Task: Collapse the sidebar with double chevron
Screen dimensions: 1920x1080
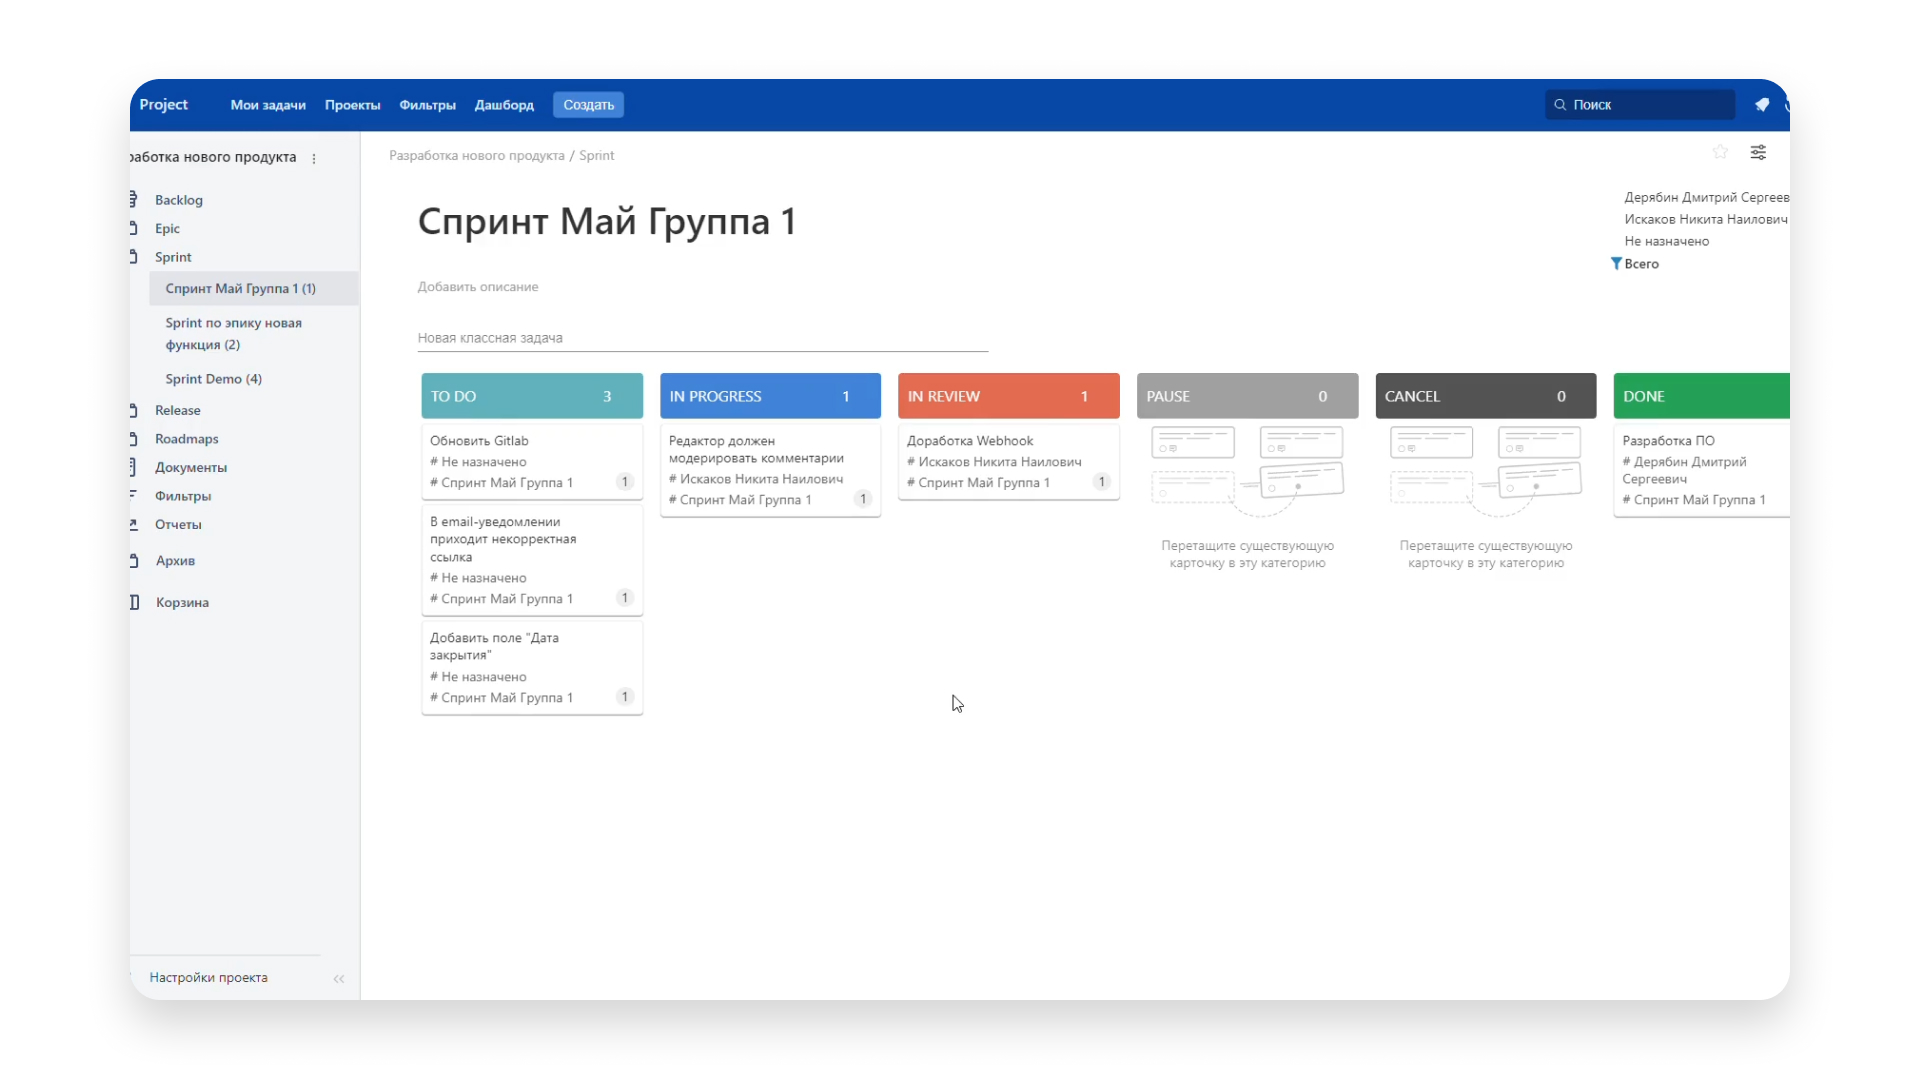Action: [339, 979]
